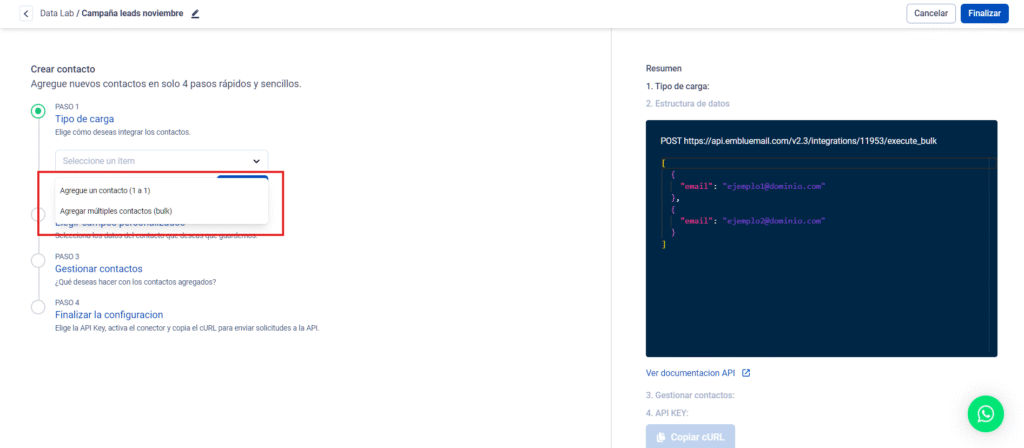1024x448 pixels.
Task: Click '2. Estructura de datos' in Resumen
Action: point(687,103)
